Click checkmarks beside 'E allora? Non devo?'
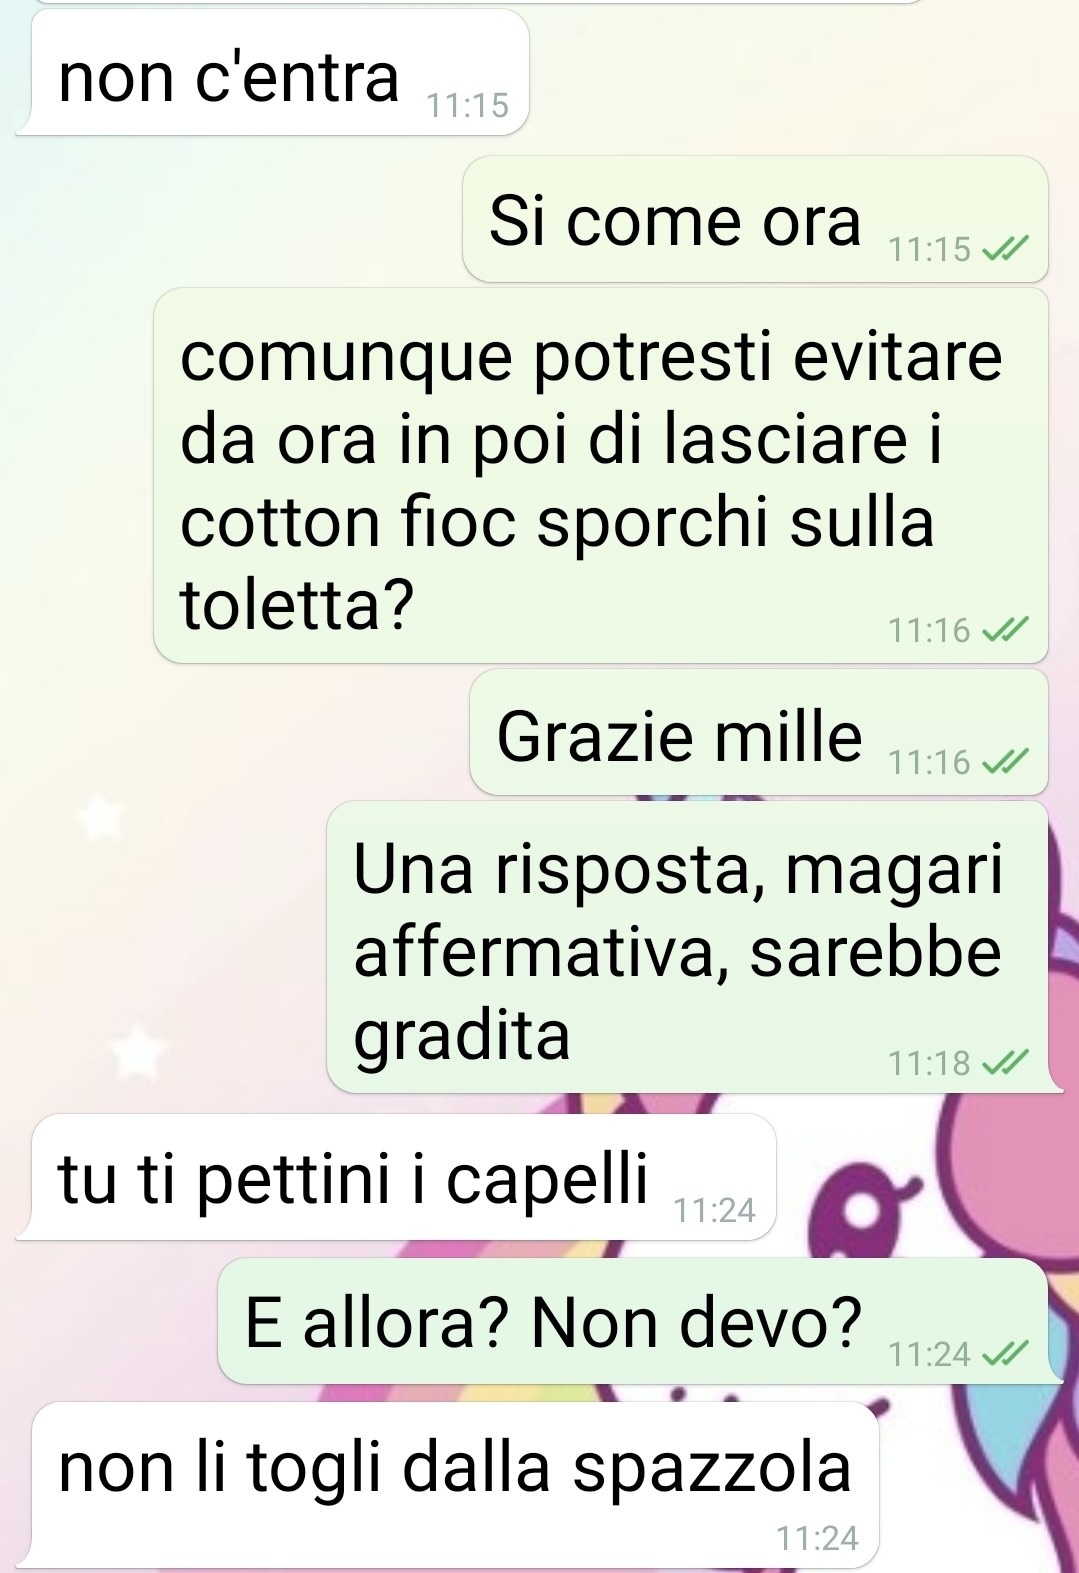 1004,1353
